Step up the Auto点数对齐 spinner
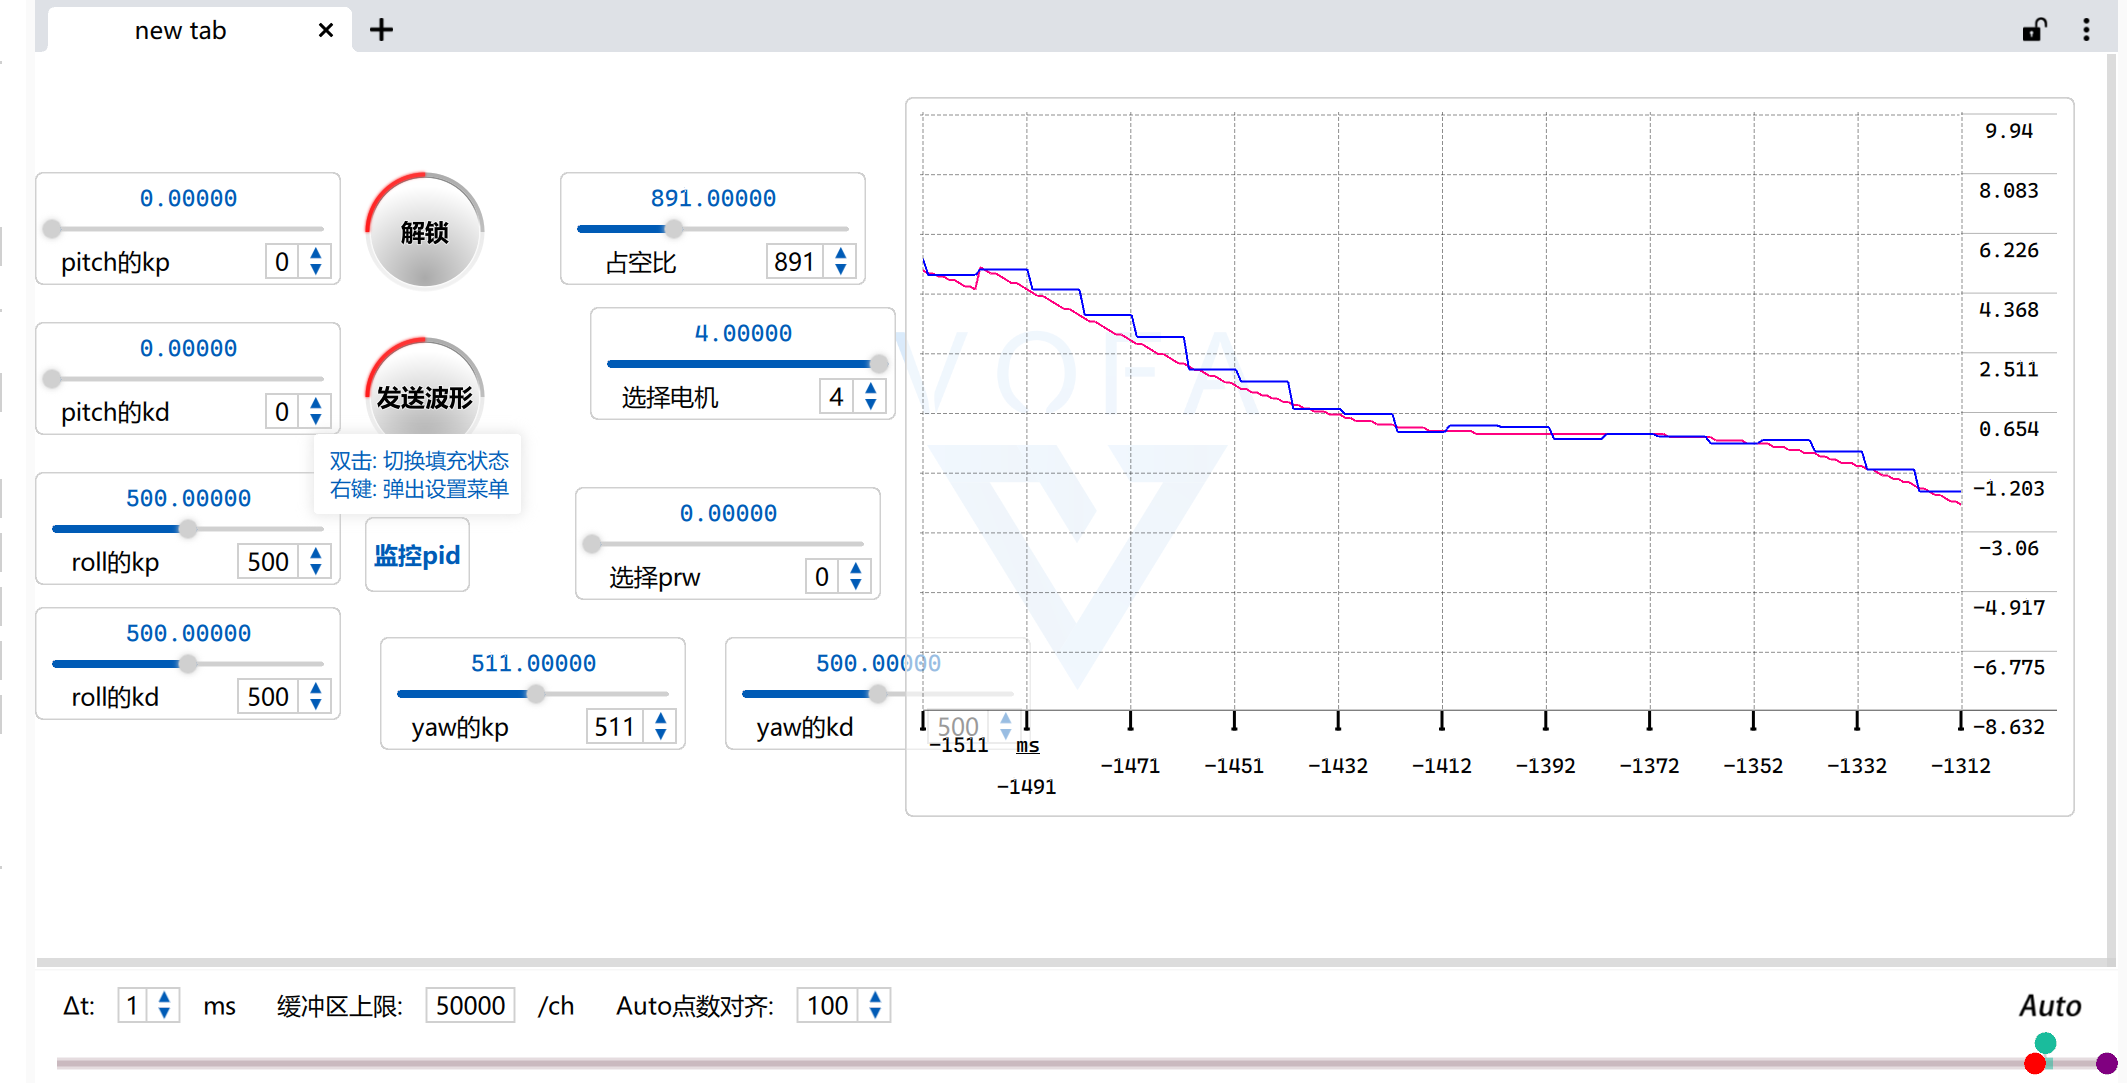The height and width of the screenshot is (1083, 2127). (x=875, y=998)
